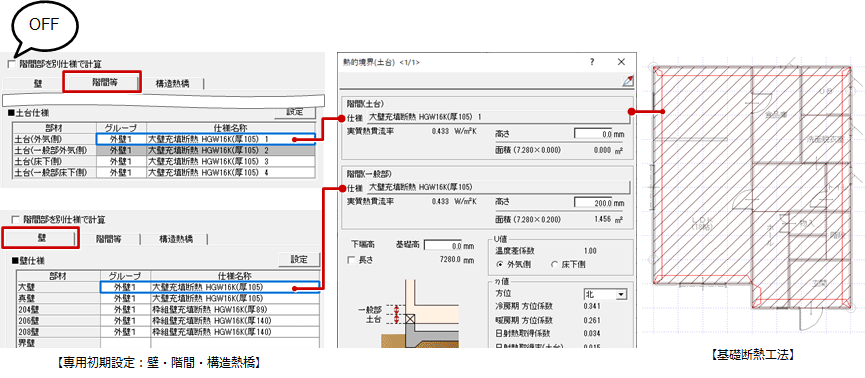Click 設定 button in 土台仕様 section
The height and width of the screenshot is (378, 865).
click(x=295, y=111)
